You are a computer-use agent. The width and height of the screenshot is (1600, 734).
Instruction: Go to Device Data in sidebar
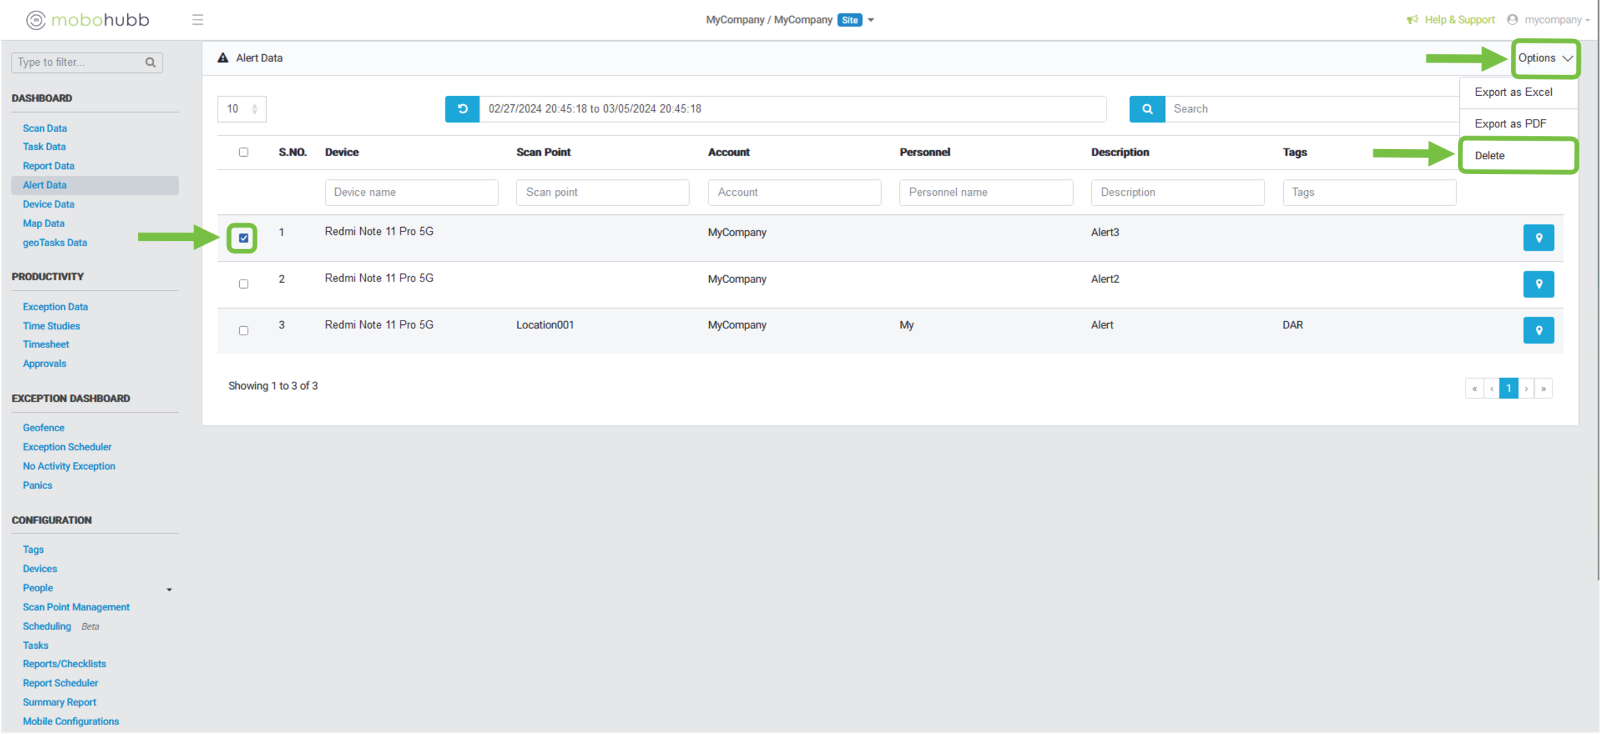49,204
